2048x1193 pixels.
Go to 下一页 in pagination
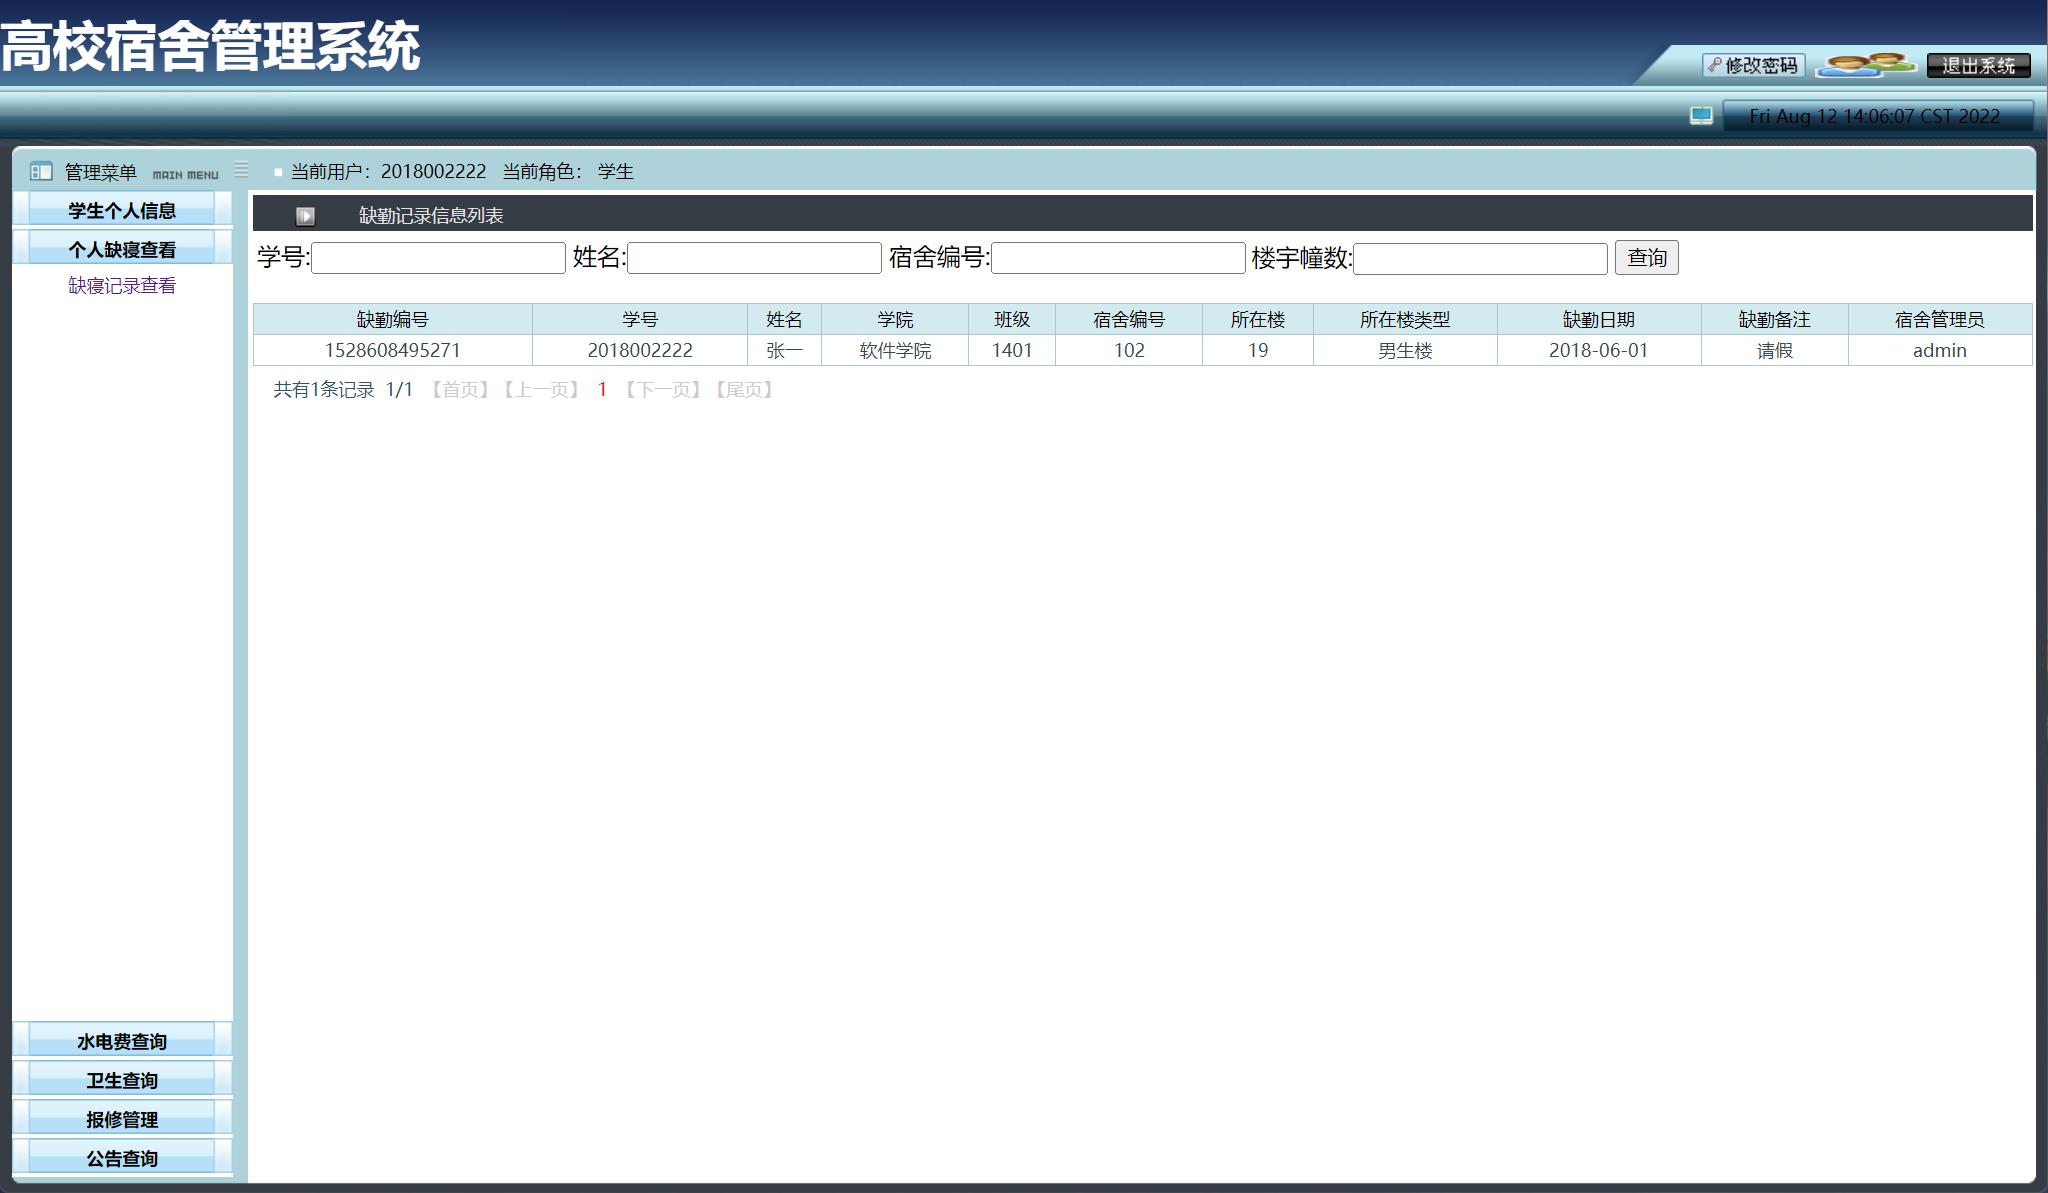pos(662,390)
